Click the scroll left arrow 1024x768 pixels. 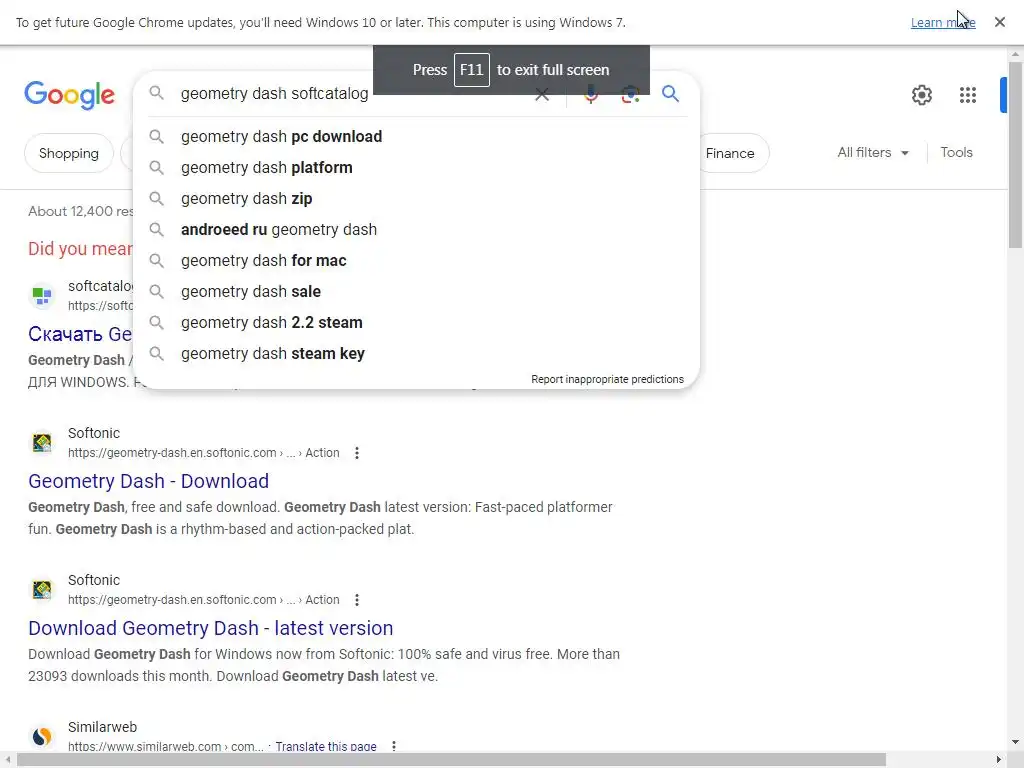pos(7,760)
